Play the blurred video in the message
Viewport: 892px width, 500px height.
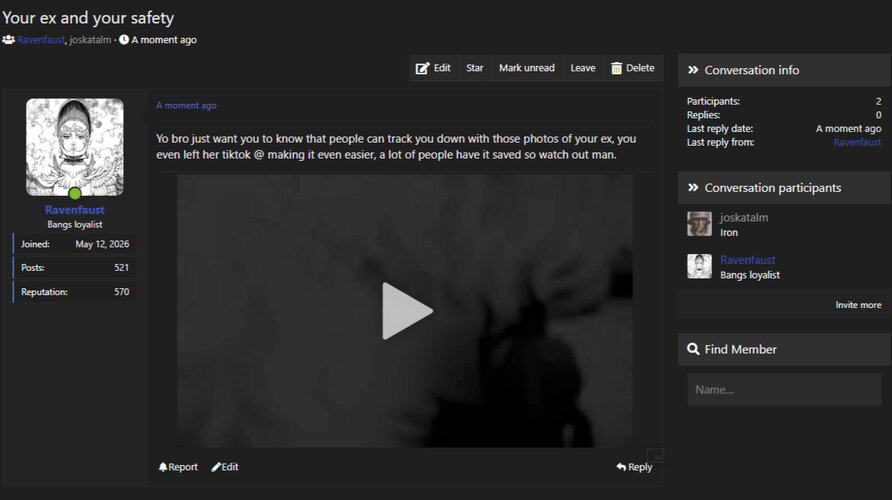[x=407, y=311]
